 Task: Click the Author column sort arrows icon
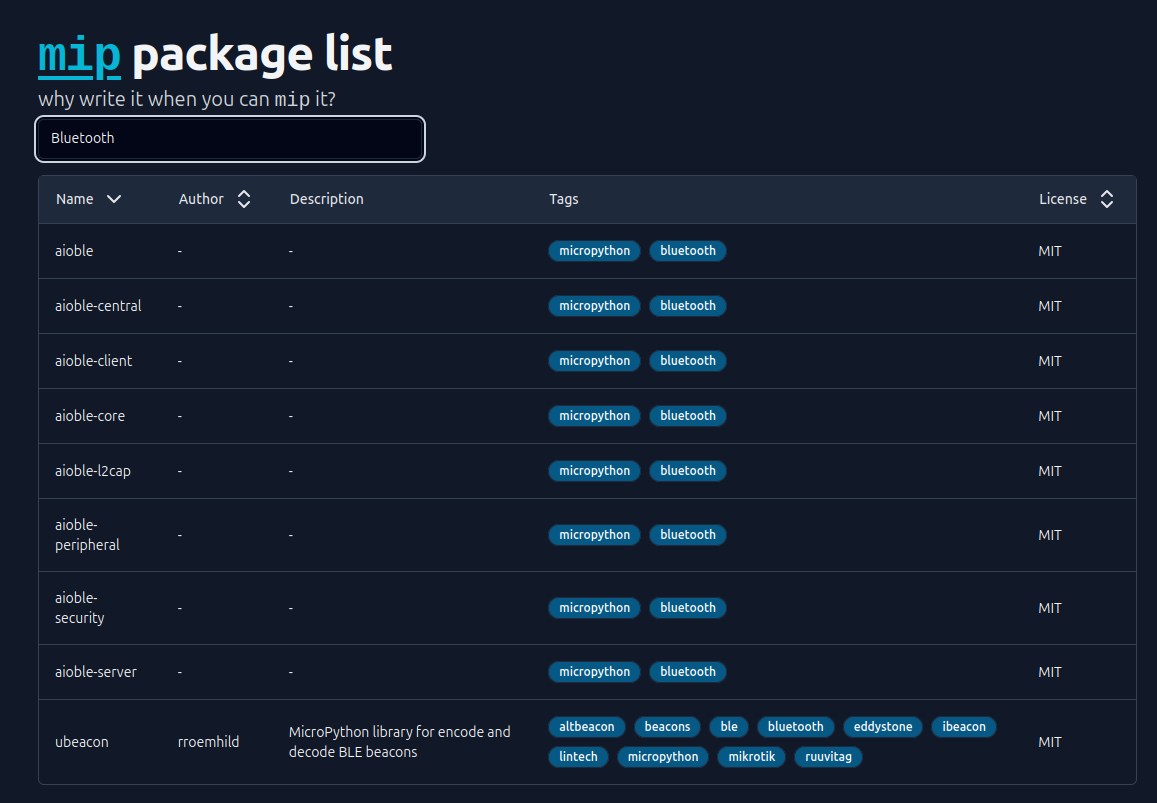click(x=244, y=199)
